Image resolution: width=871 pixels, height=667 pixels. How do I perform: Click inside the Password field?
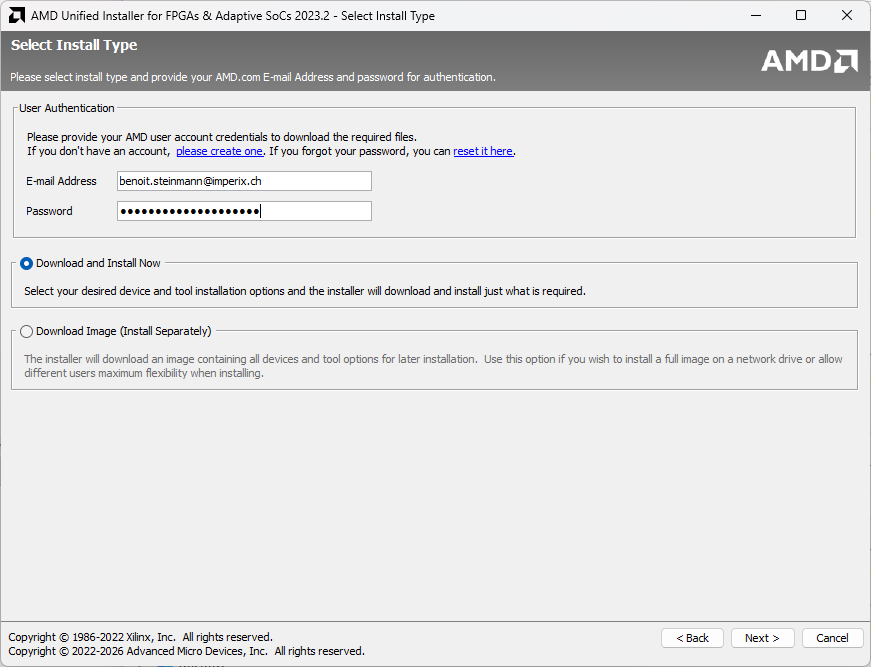coord(244,211)
